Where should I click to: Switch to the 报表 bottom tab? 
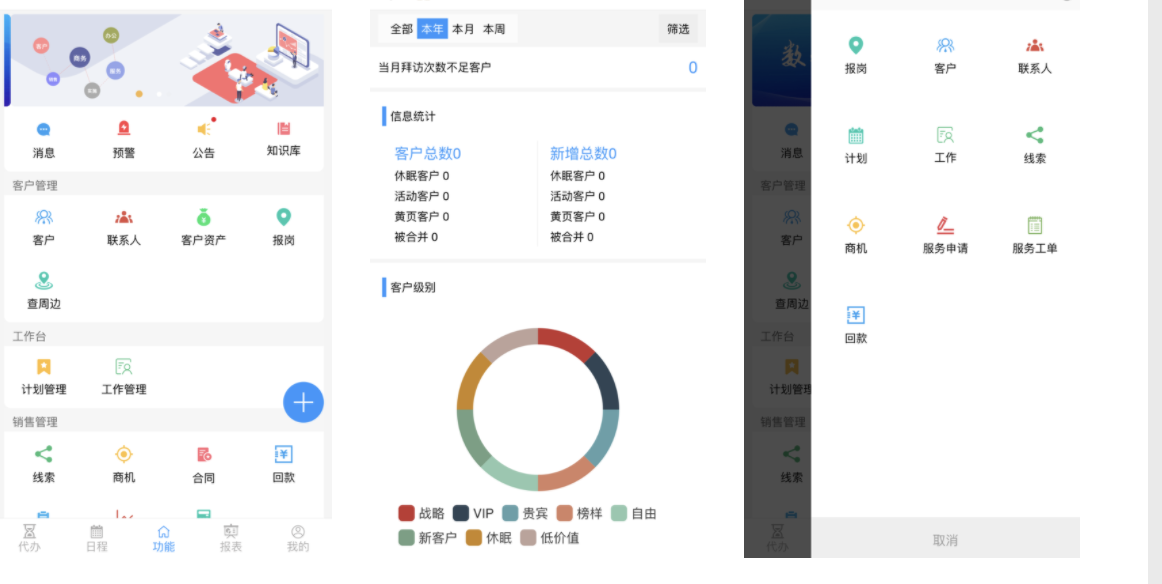click(231, 538)
